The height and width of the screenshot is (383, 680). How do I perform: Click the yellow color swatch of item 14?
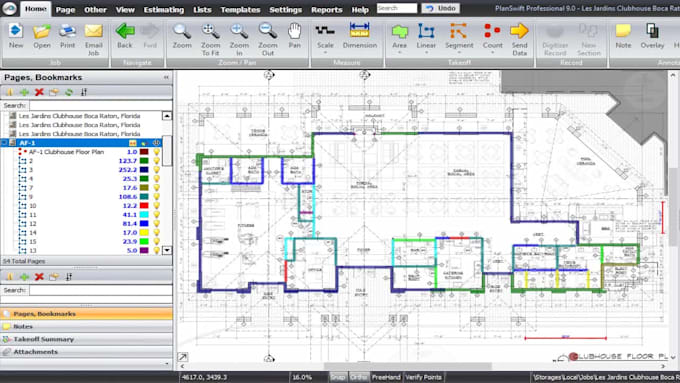point(144,232)
